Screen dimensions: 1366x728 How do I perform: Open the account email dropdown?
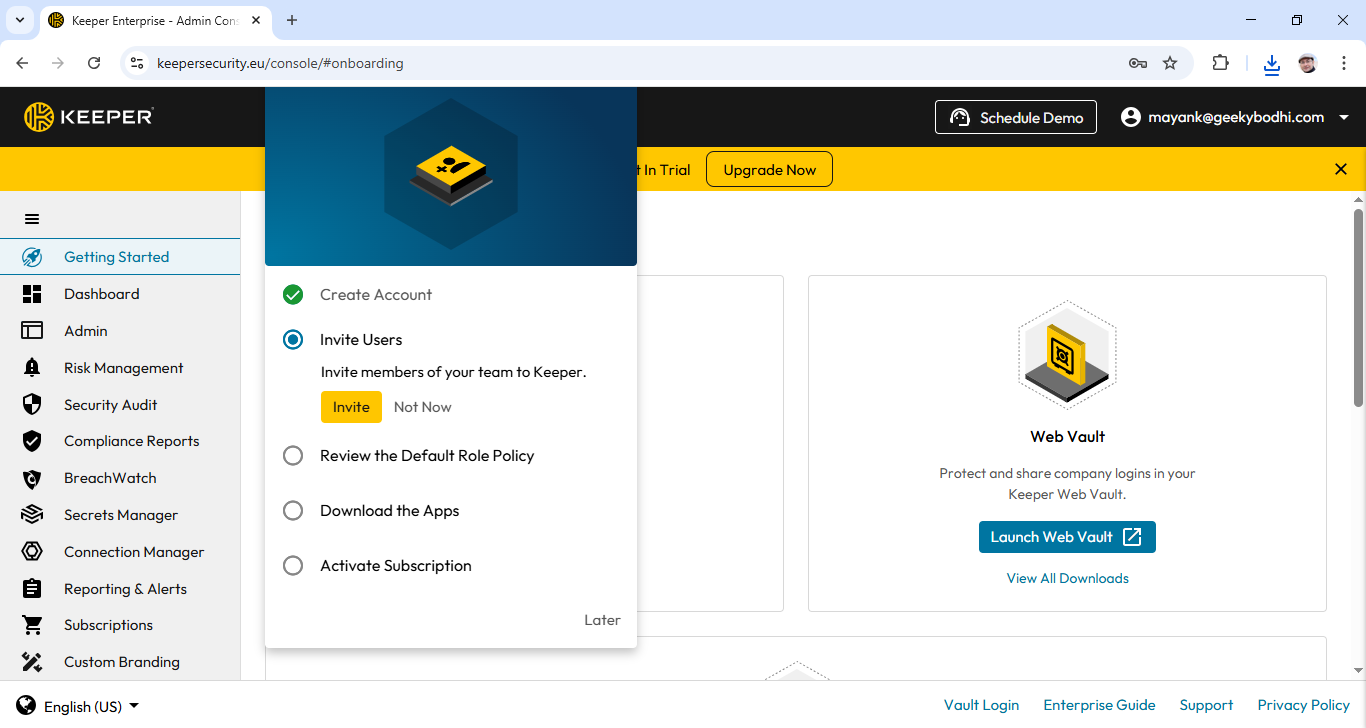1236,117
